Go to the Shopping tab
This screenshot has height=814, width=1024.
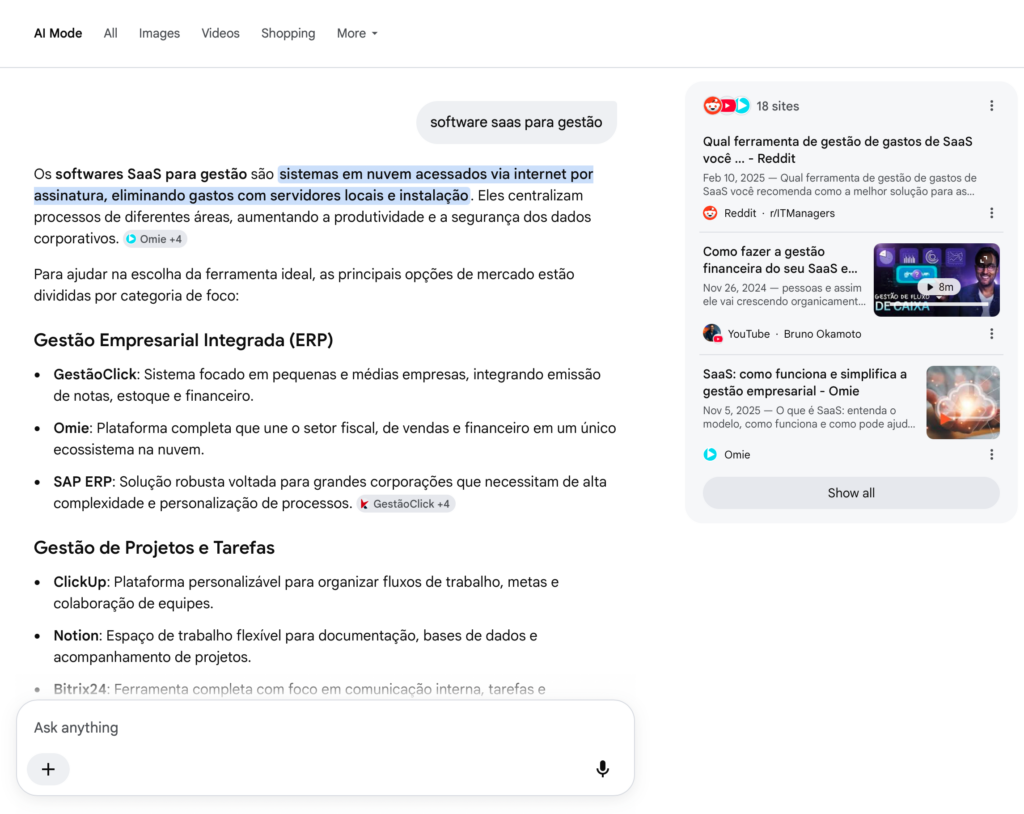288,33
